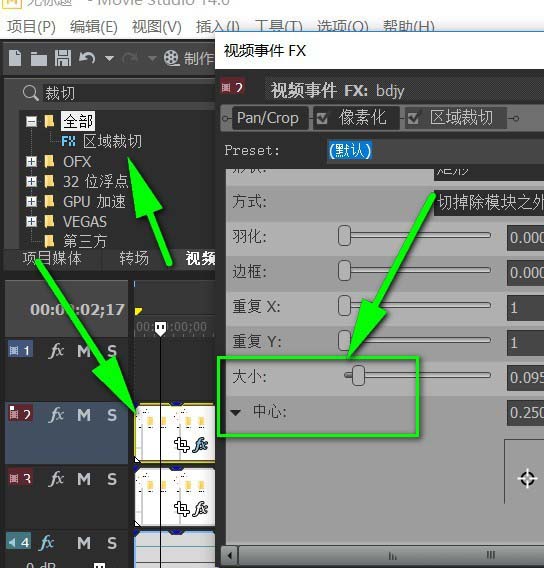Click track 1 fx icon

pos(56,351)
